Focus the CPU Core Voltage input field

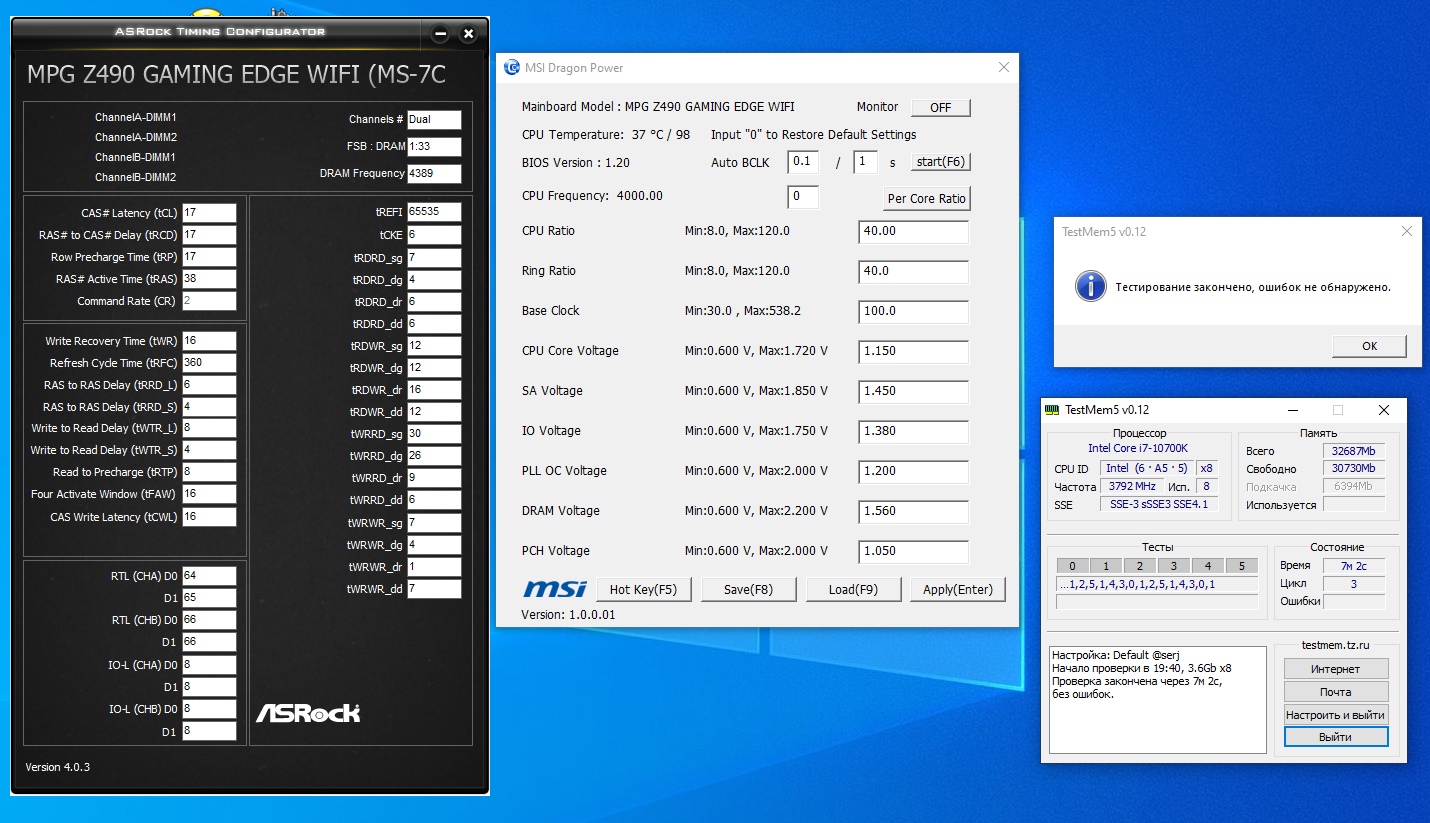[x=913, y=352]
